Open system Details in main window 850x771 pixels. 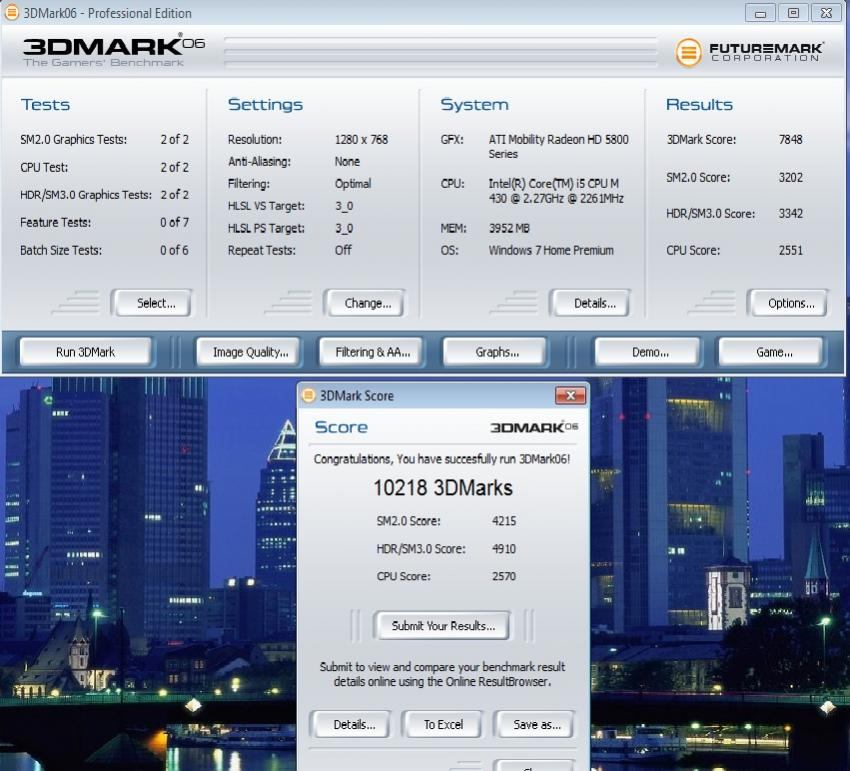[x=590, y=303]
